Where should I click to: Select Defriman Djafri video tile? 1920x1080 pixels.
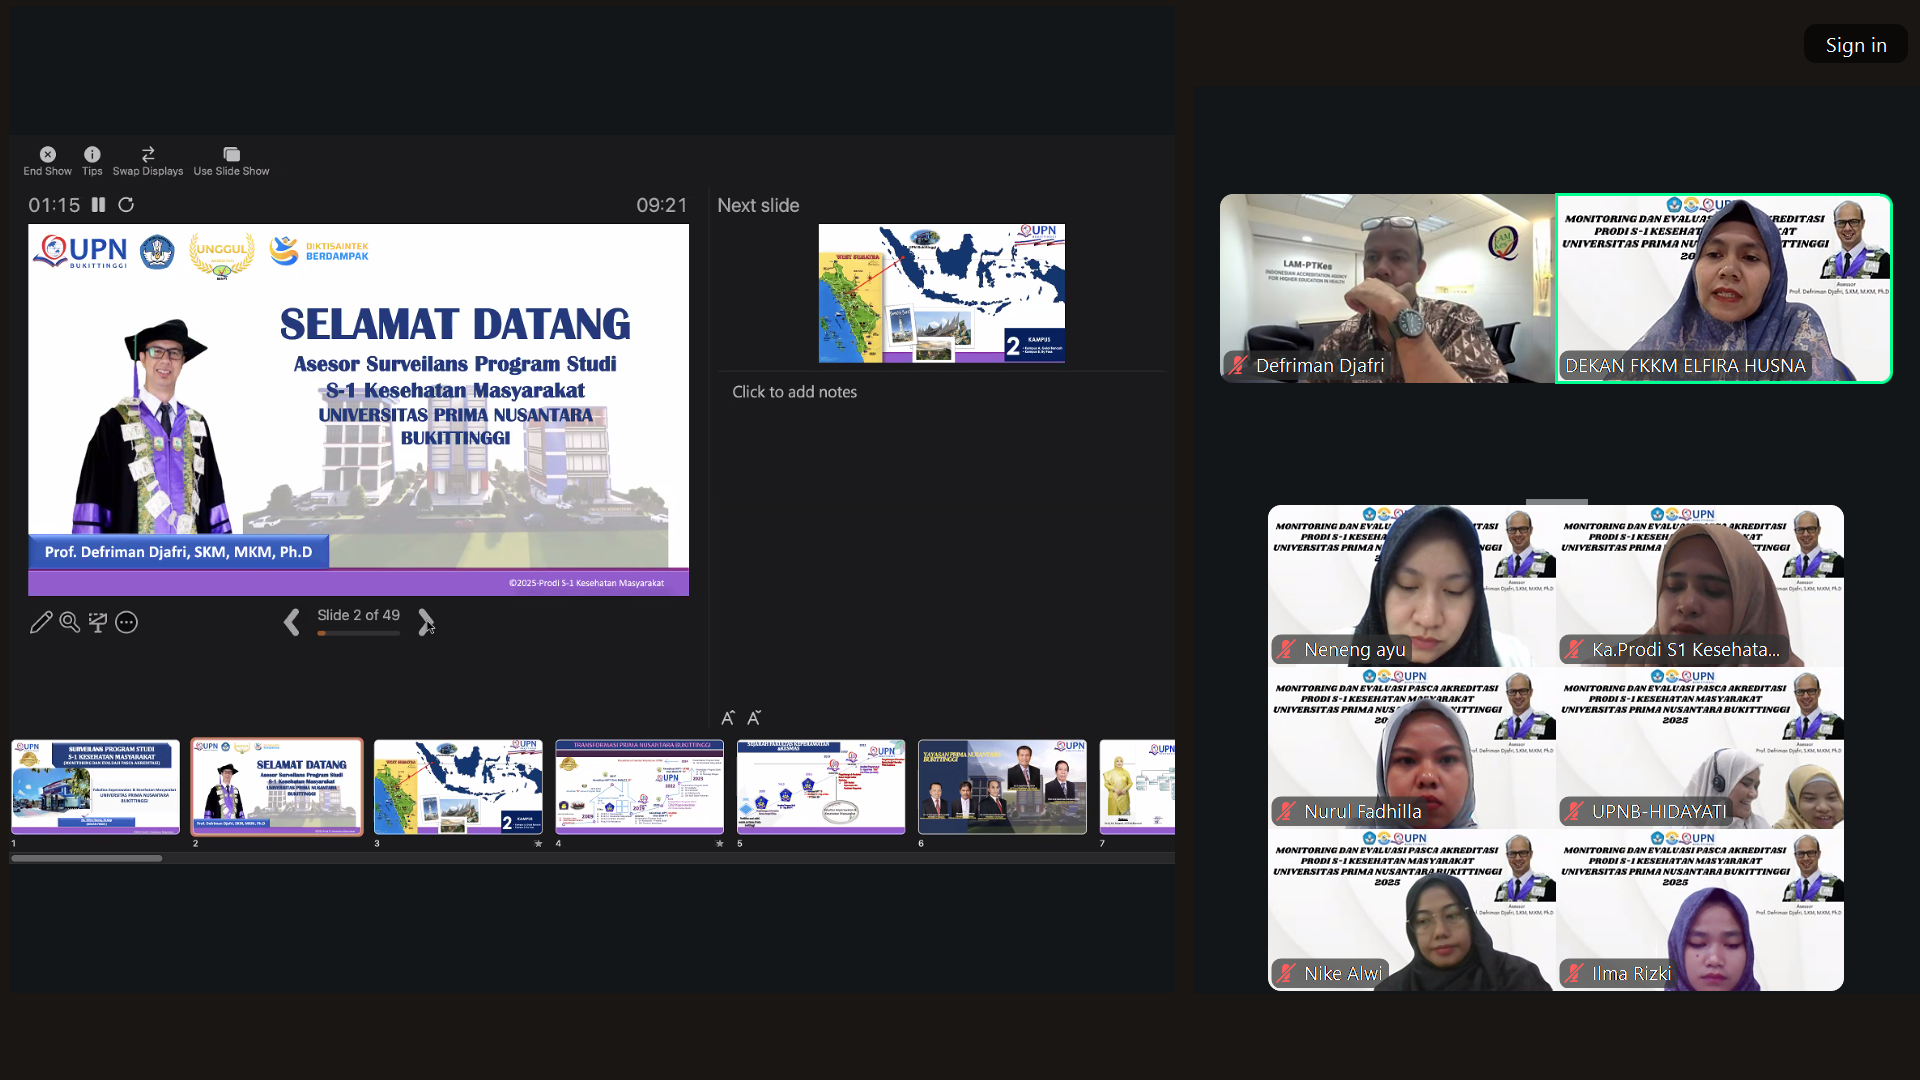(1387, 288)
